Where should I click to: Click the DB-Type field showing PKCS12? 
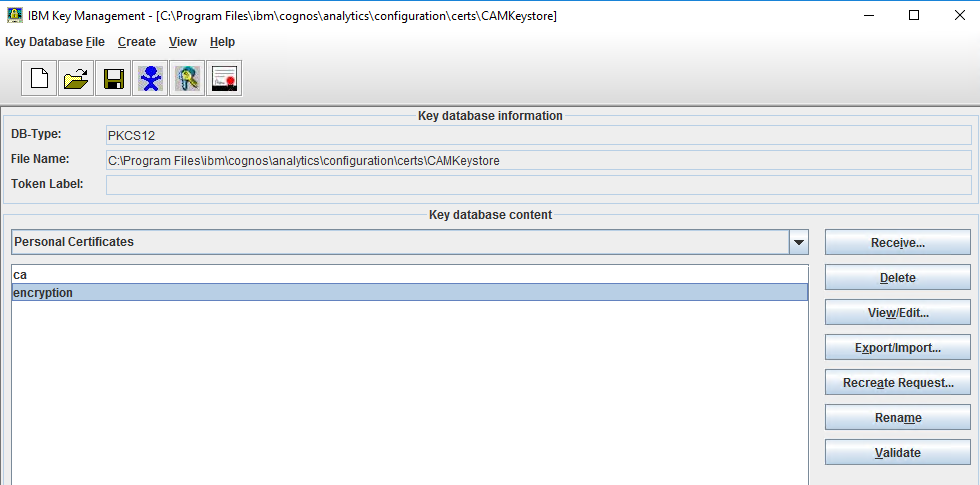point(539,135)
